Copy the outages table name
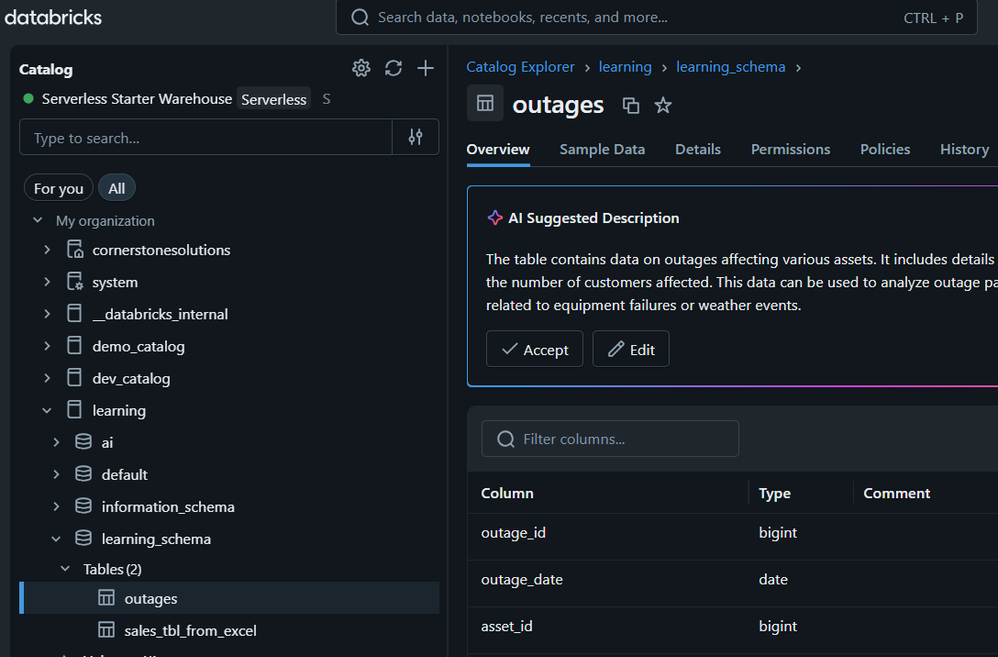 [630, 105]
